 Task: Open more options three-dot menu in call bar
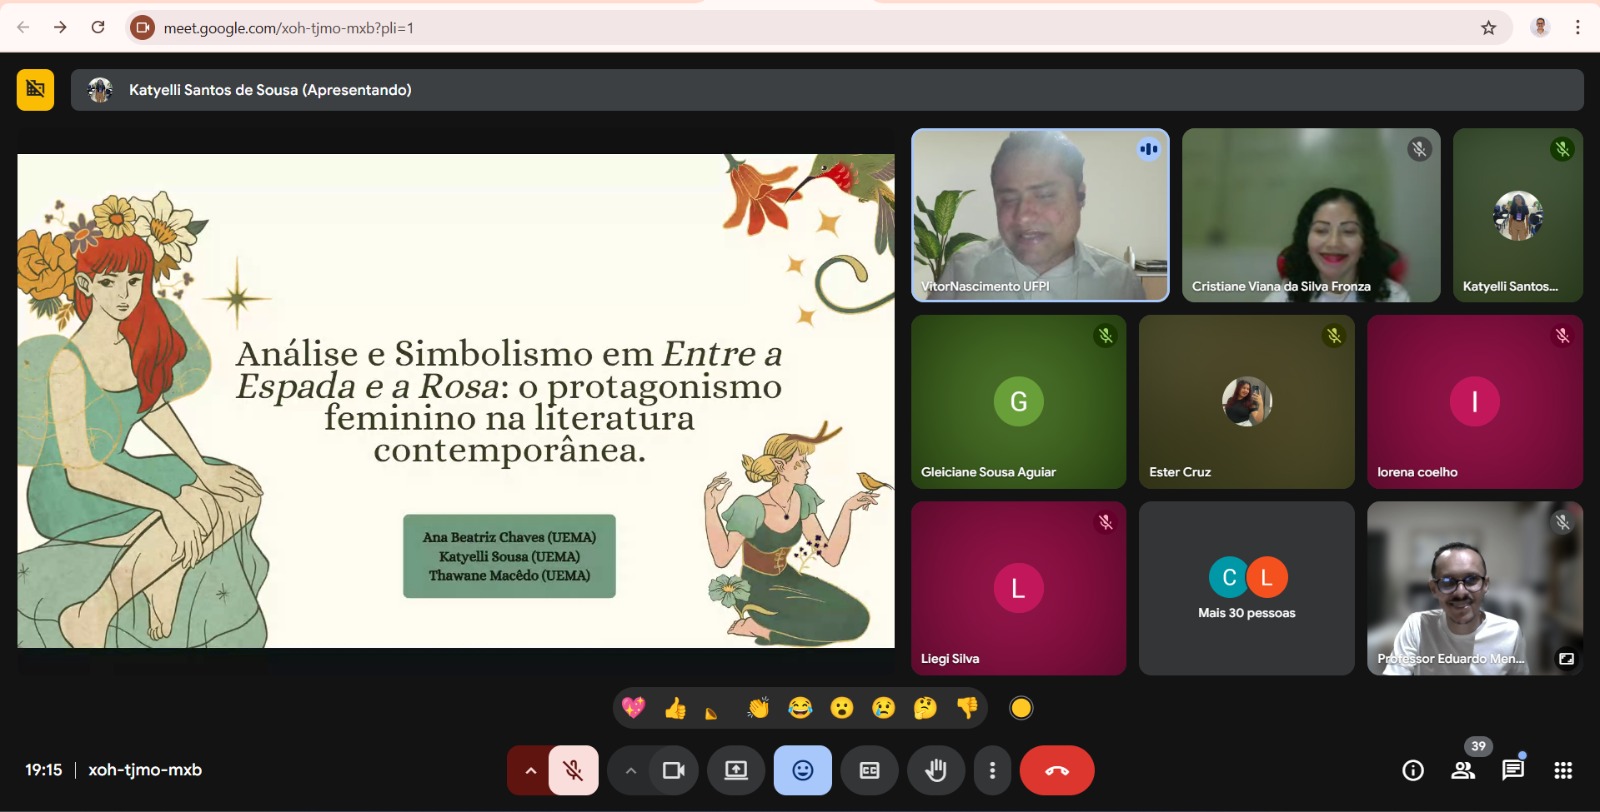[x=992, y=770]
